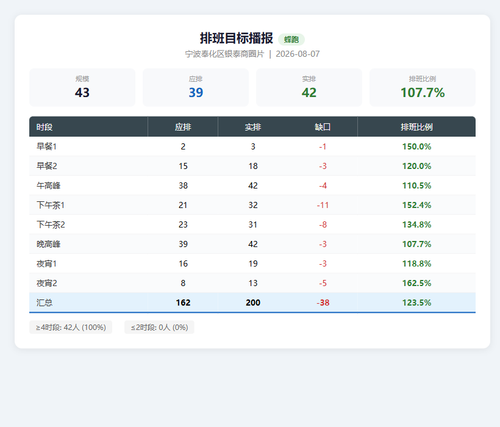
Task: Click 118.8% ratio in the 夜宵1 row
Action: click(417, 264)
